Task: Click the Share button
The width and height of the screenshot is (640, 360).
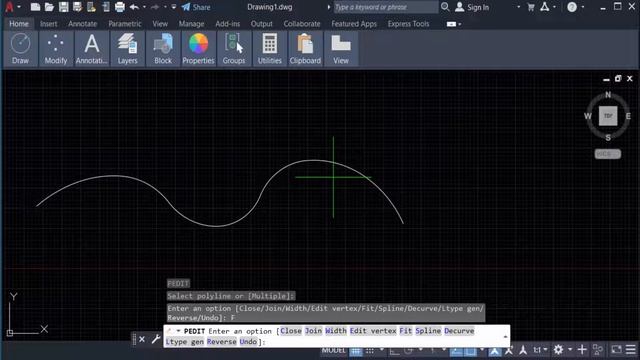Action: (x=196, y=7)
